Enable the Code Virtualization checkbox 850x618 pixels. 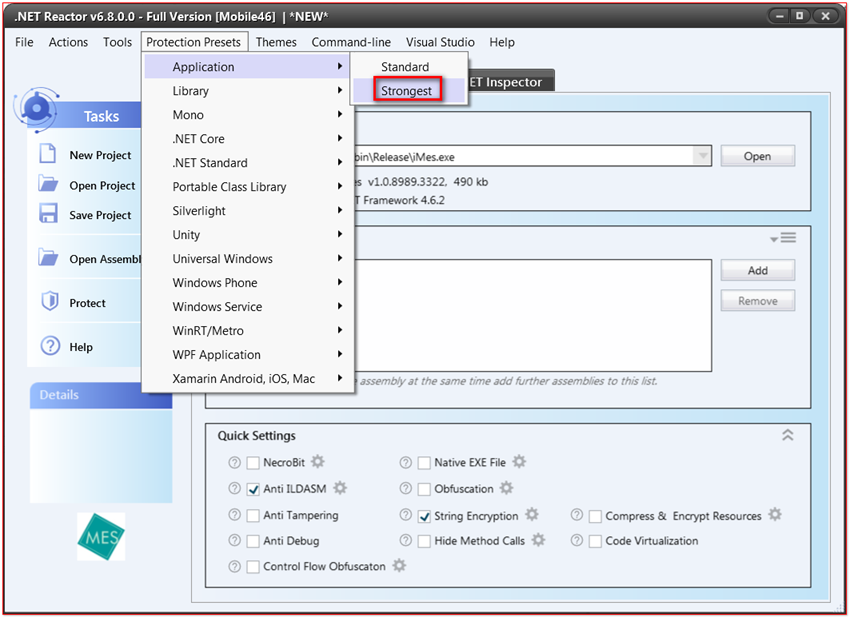595,541
